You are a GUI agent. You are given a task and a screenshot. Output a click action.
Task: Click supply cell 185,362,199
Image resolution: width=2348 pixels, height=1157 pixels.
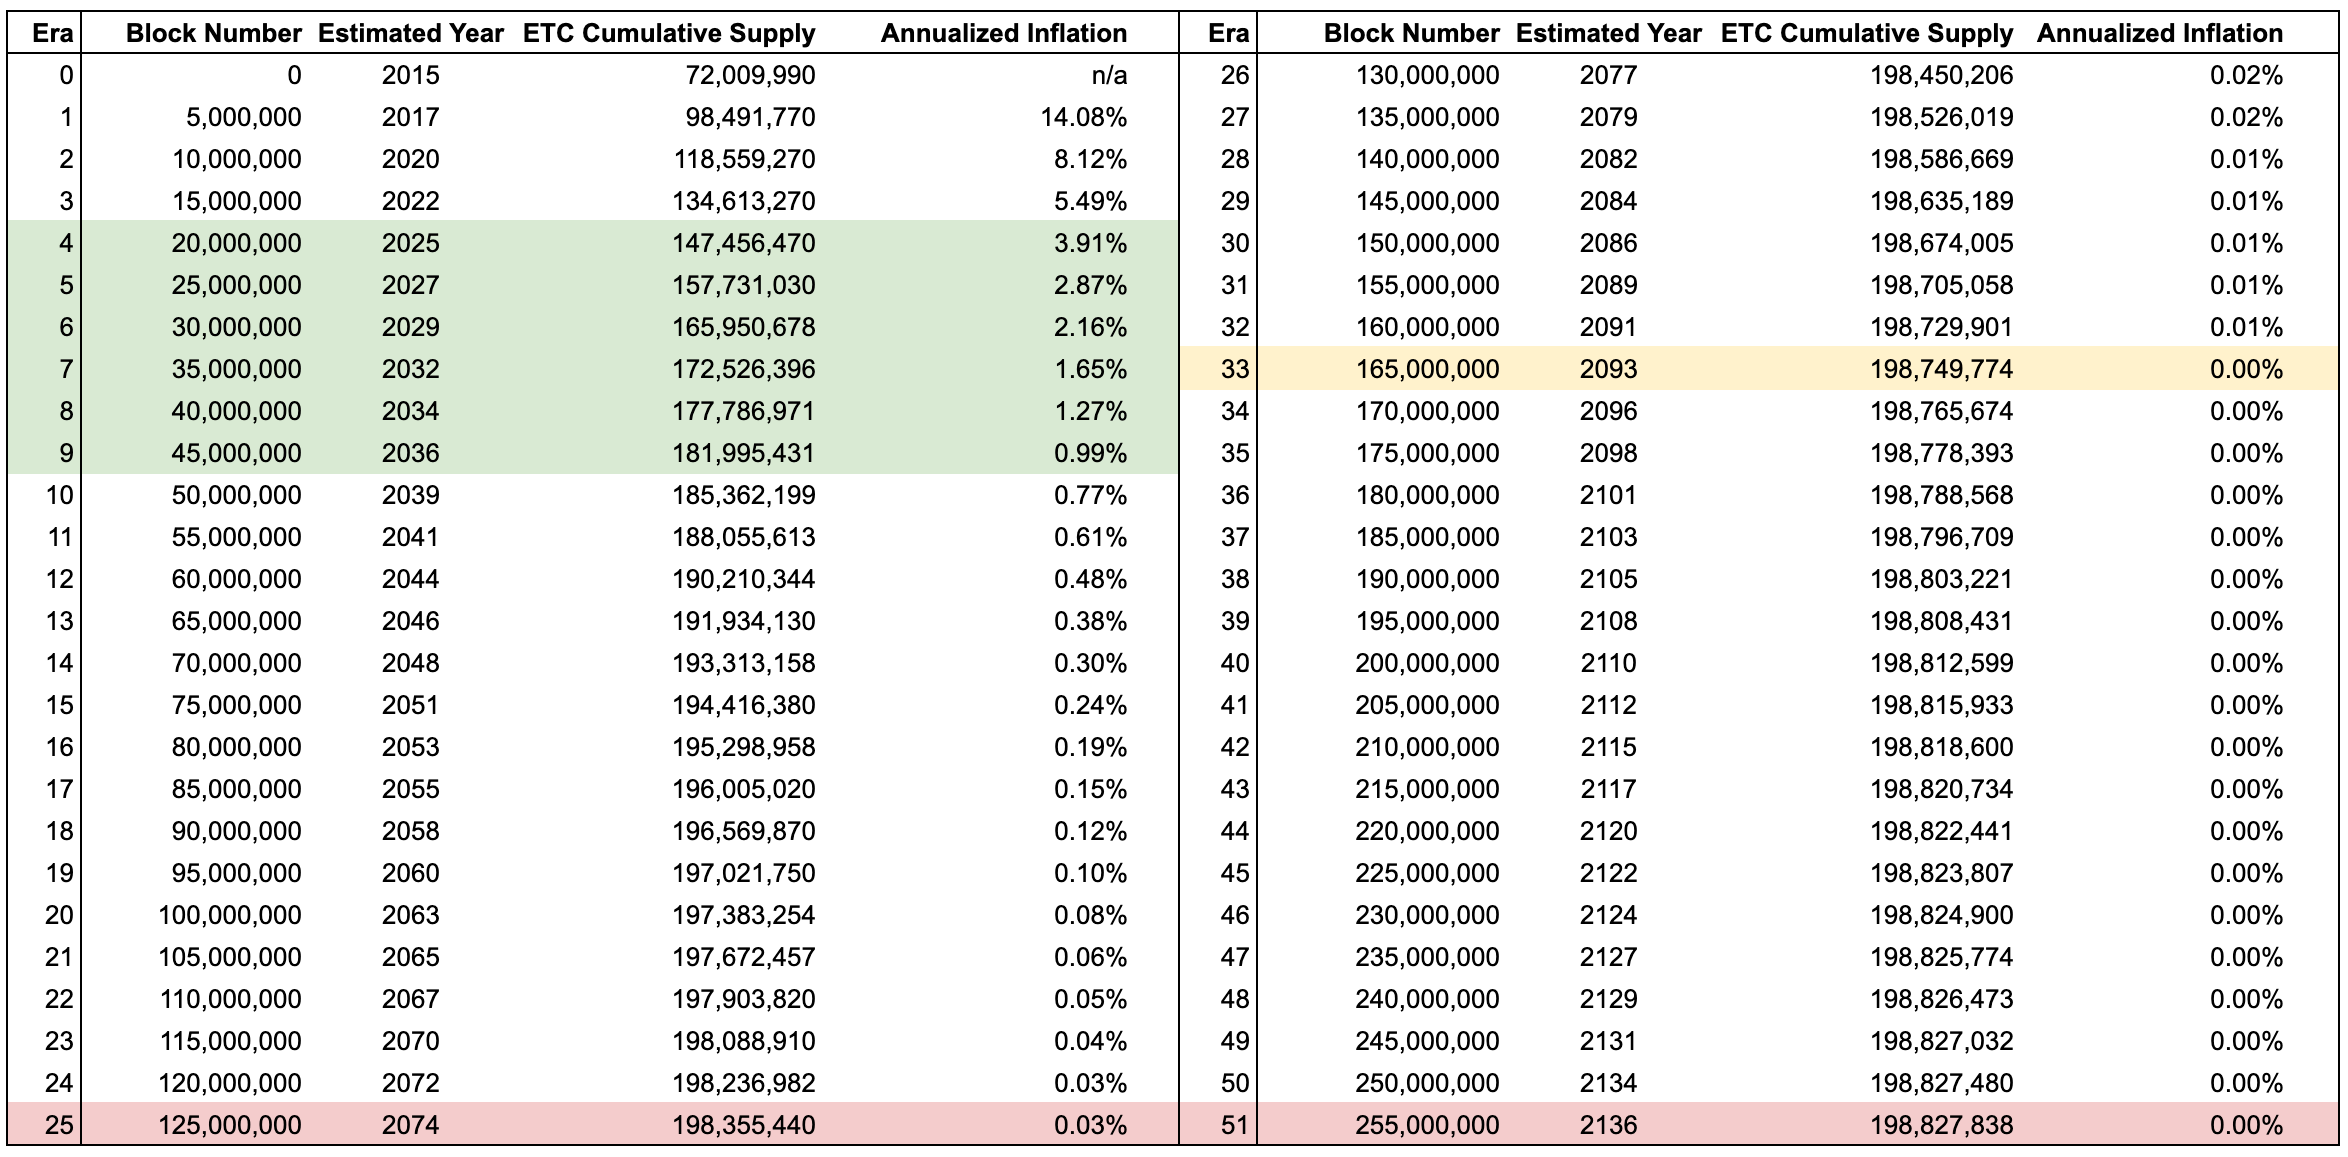[x=743, y=495]
